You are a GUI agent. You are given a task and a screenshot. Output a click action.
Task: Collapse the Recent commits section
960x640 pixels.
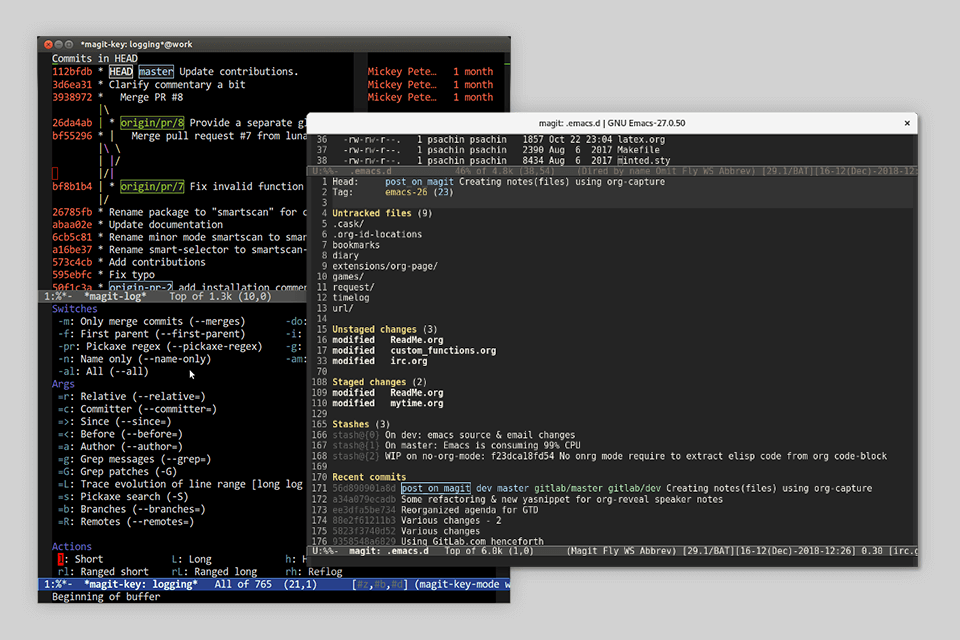tap(369, 477)
